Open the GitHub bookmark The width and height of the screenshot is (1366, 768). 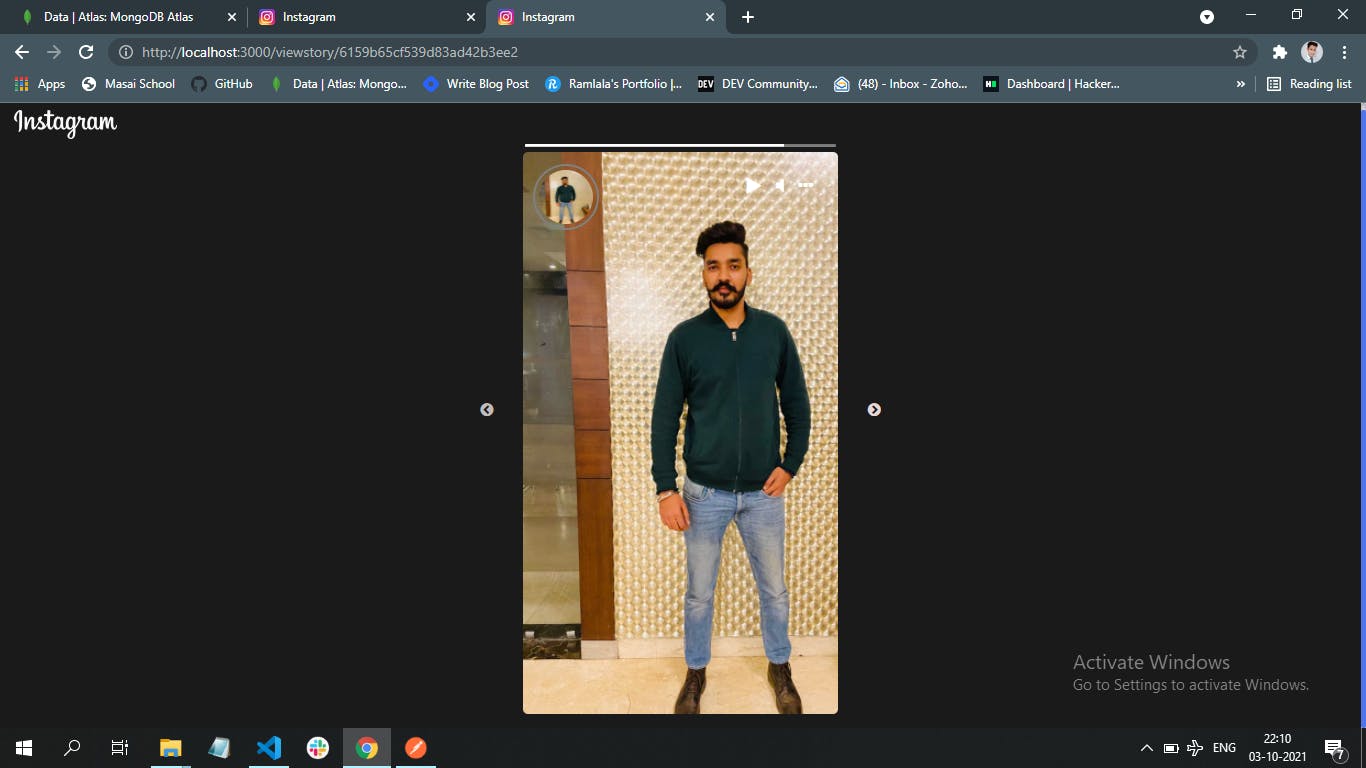pos(222,84)
